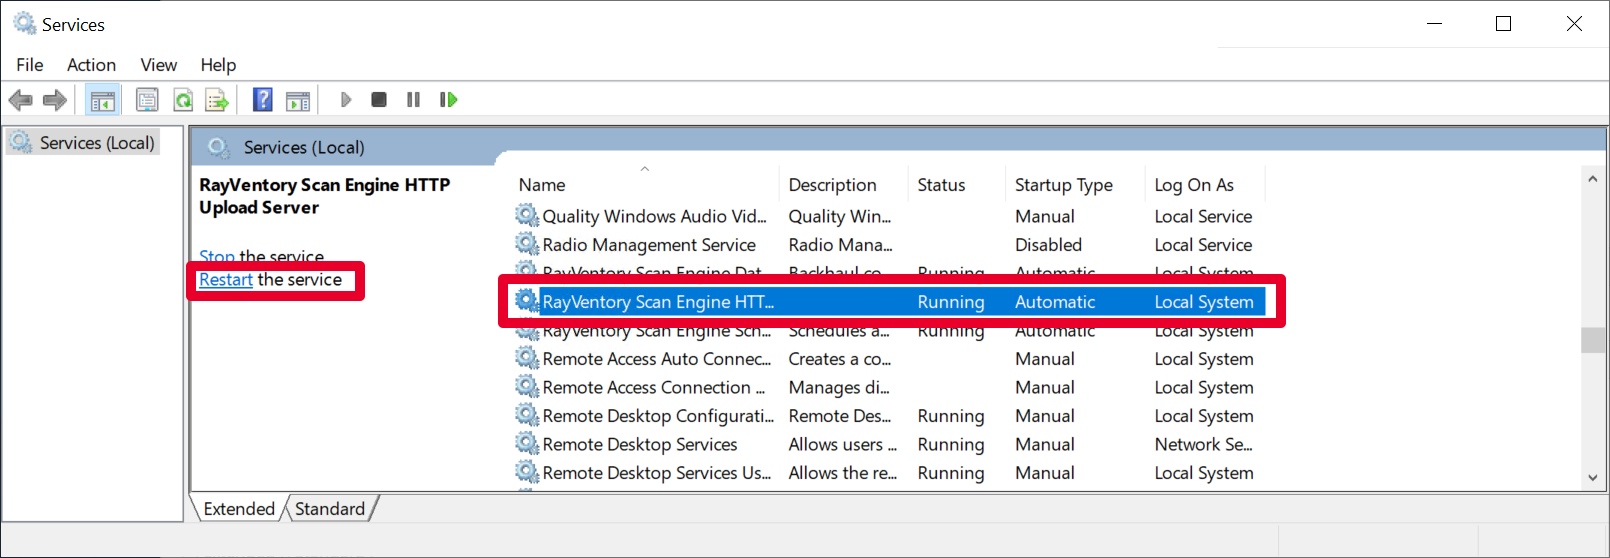Select the Remote Desktop Services row name
Image resolution: width=1610 pixels, height=558 pixels.
click(640, 444)
